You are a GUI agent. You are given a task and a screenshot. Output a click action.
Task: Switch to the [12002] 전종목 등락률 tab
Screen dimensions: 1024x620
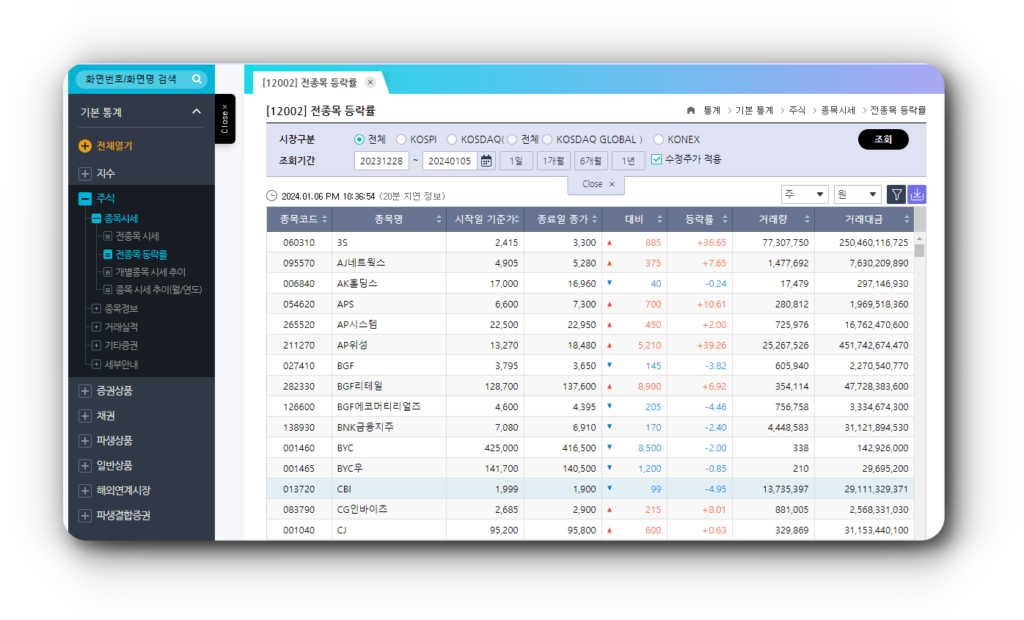pos(310,82)
